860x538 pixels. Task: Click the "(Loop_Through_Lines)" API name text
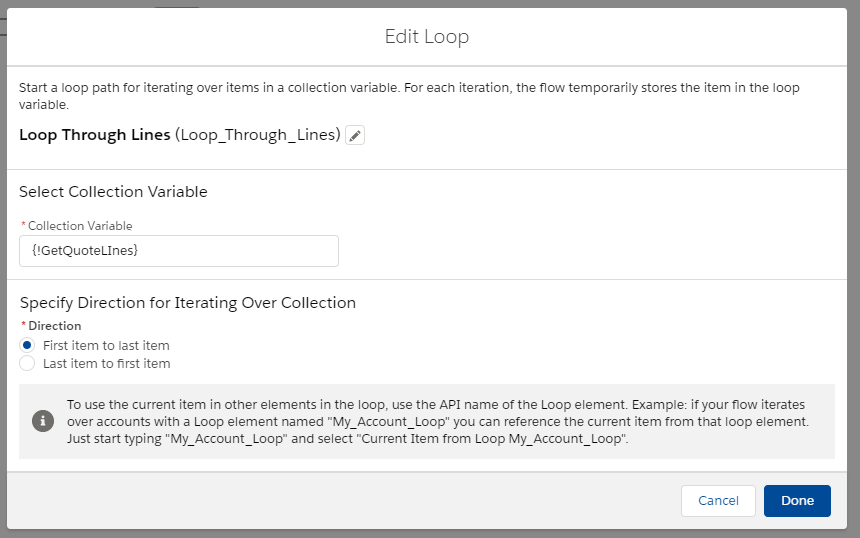tap(257, 135)
